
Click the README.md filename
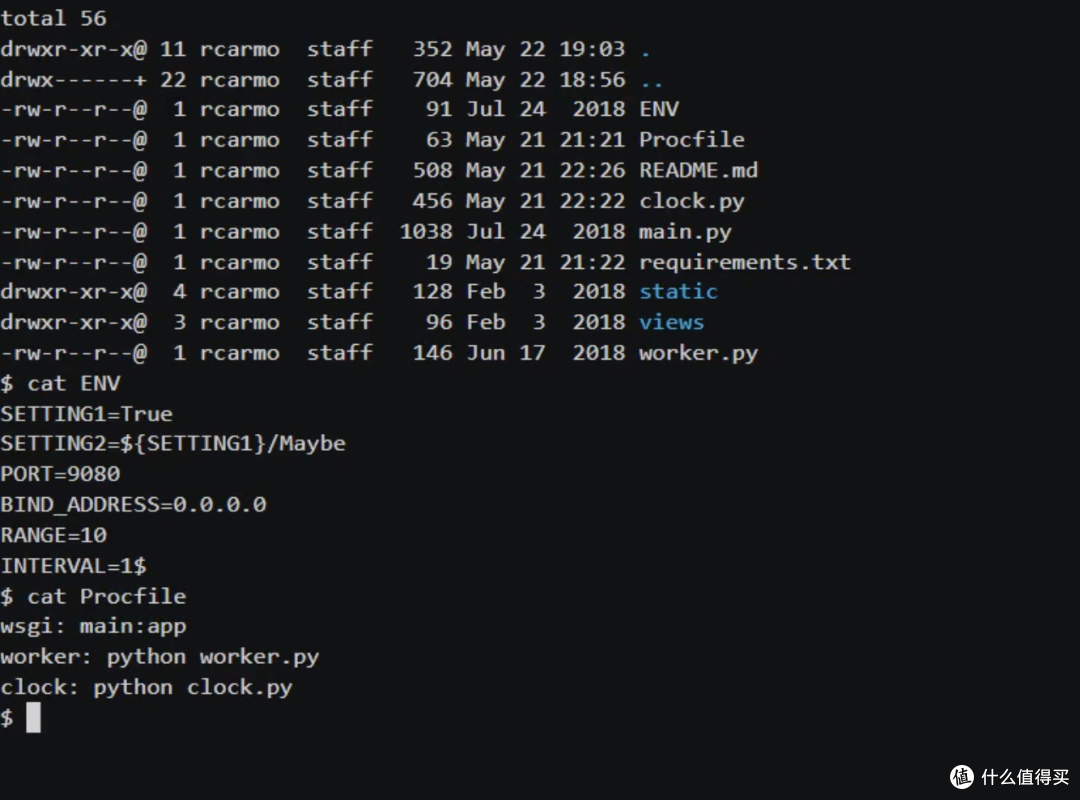coord(698,170)
